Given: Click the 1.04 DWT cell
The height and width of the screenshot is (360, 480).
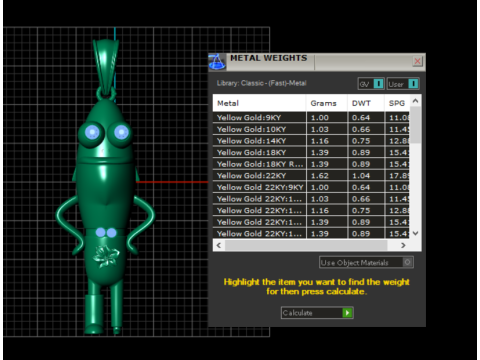Looking at the screenshot, I should (366, 176).
